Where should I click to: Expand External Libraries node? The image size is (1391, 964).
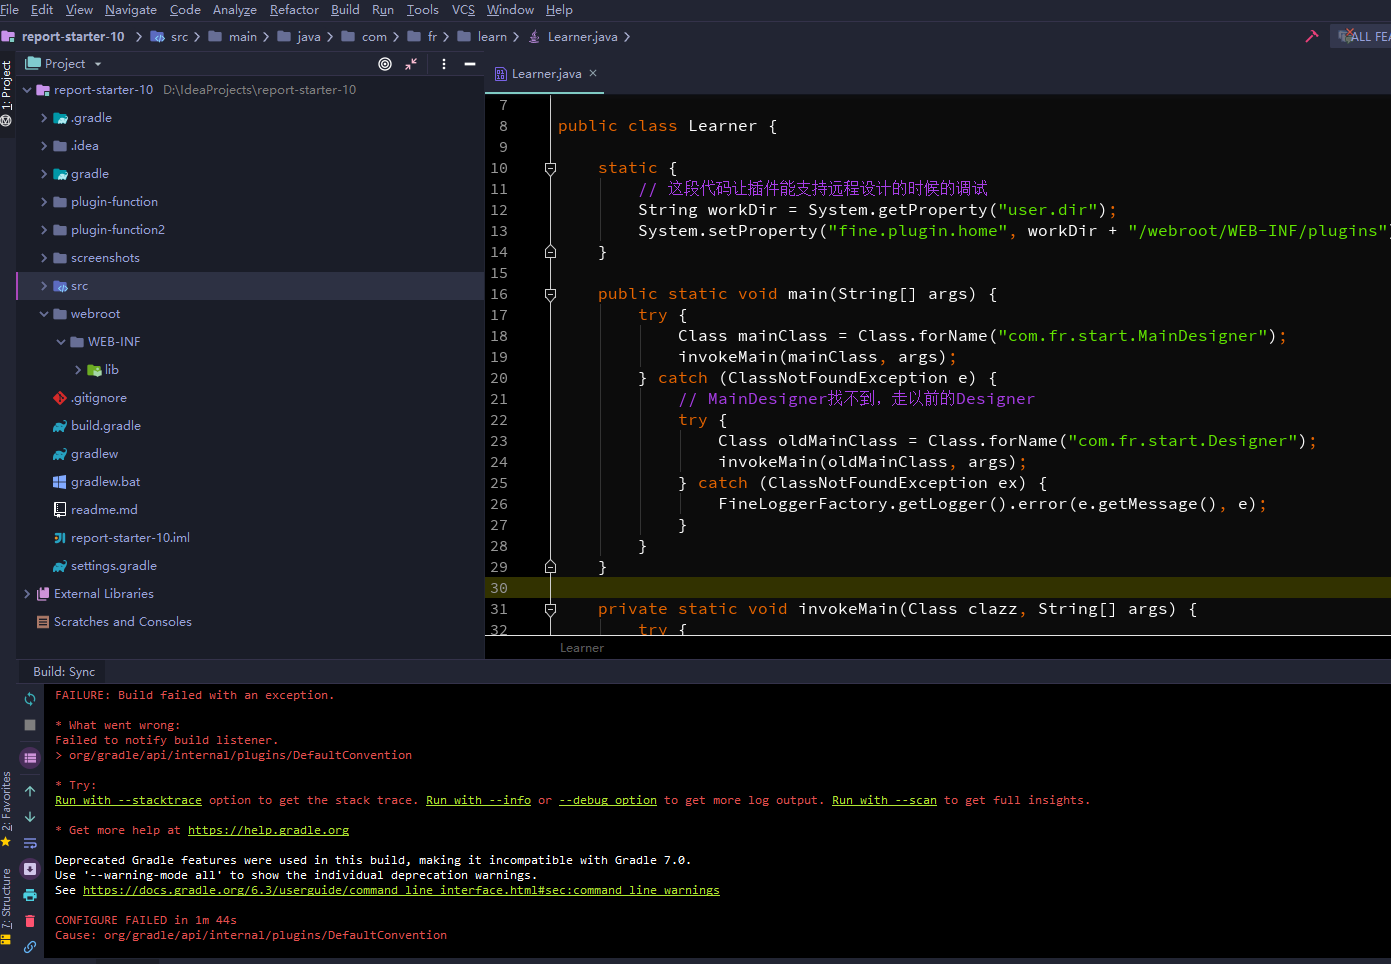coord(27,594)
